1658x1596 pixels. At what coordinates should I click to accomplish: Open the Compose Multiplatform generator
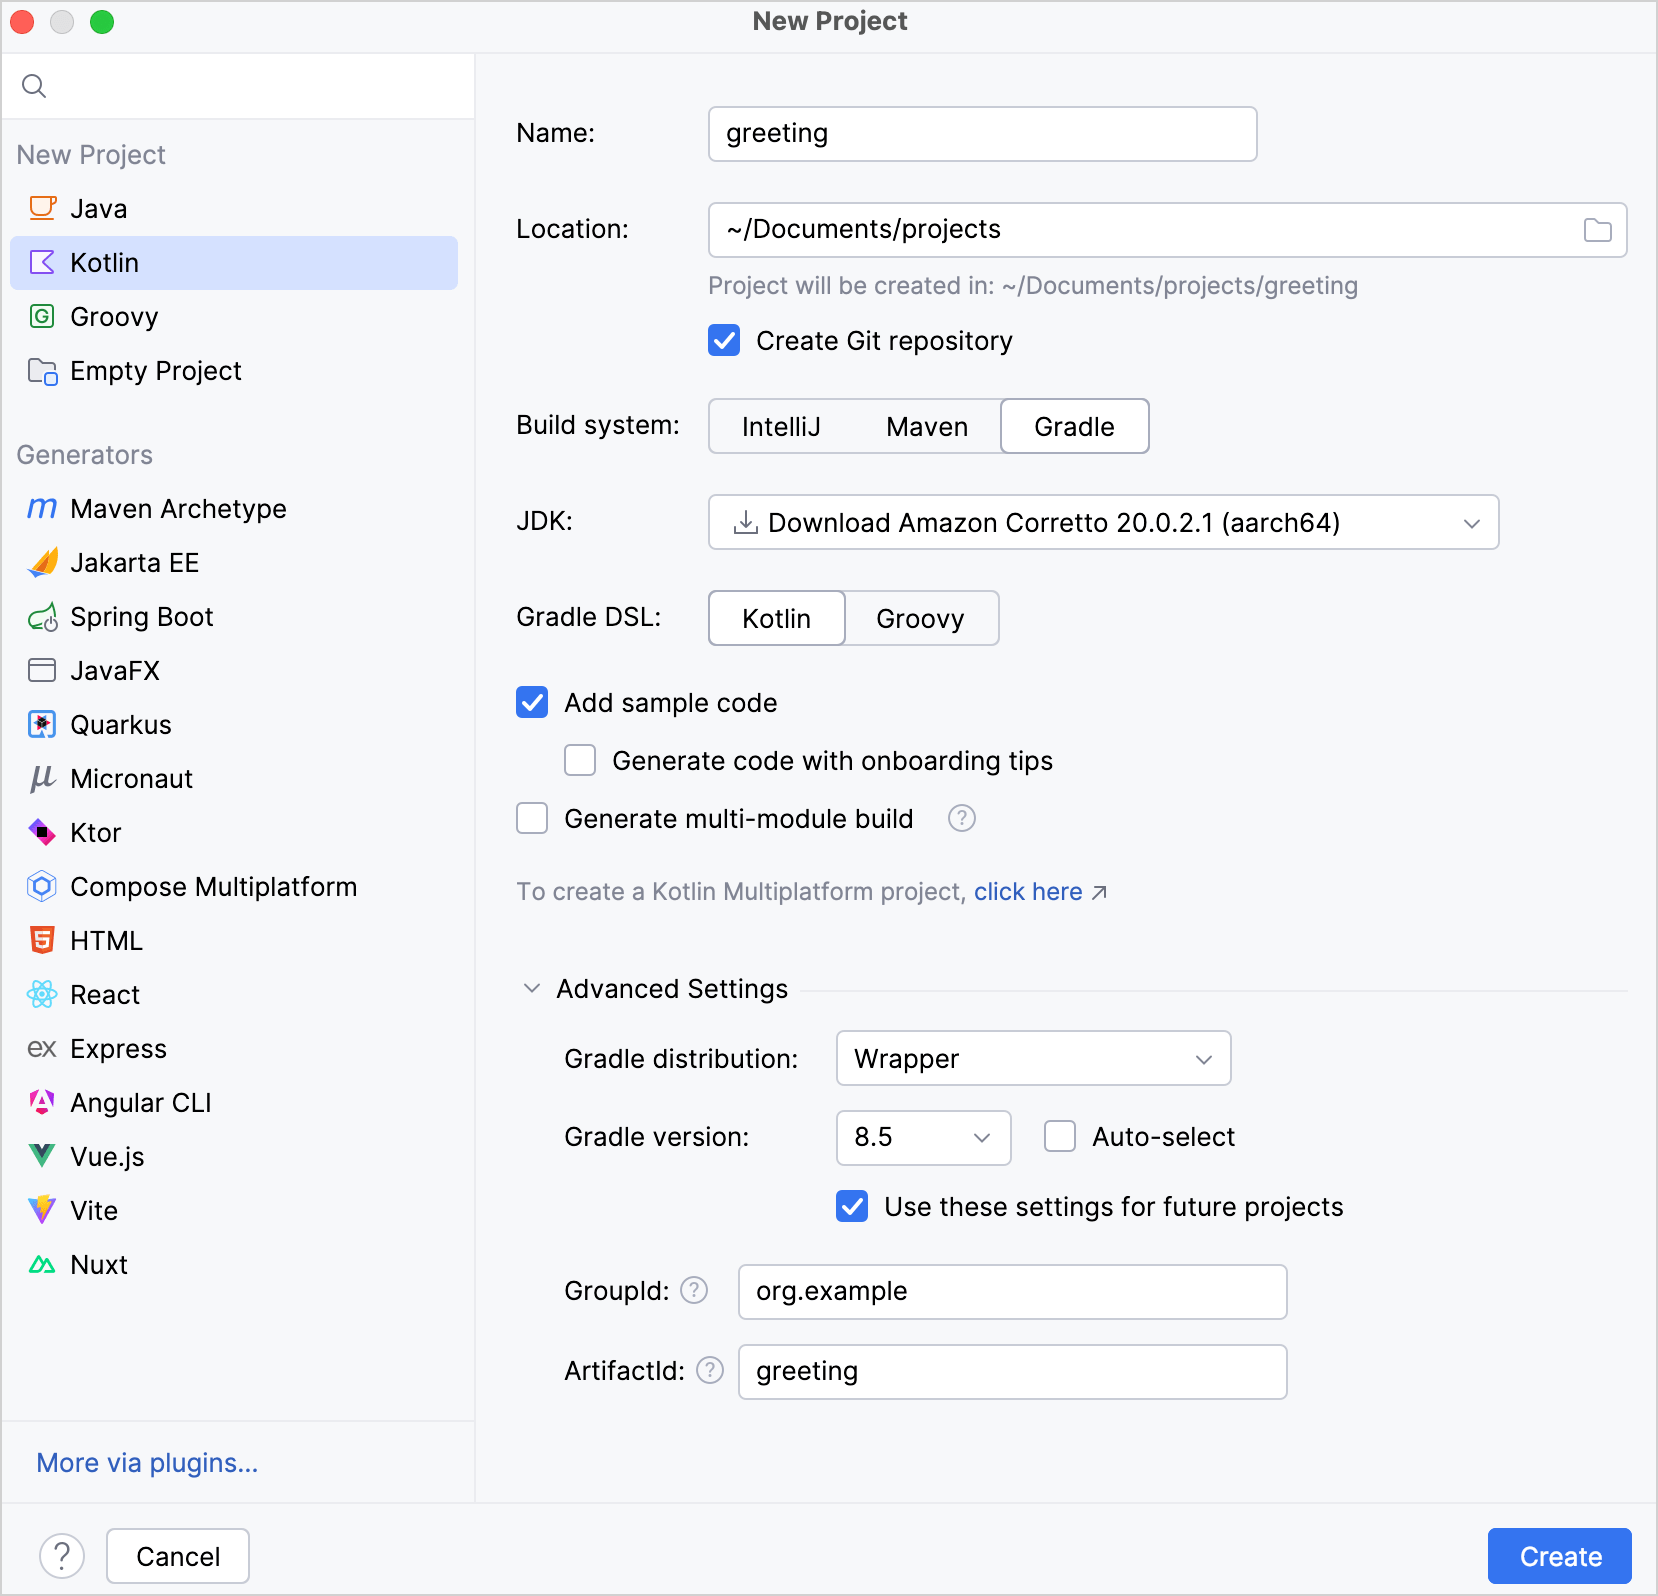[213, 886]
